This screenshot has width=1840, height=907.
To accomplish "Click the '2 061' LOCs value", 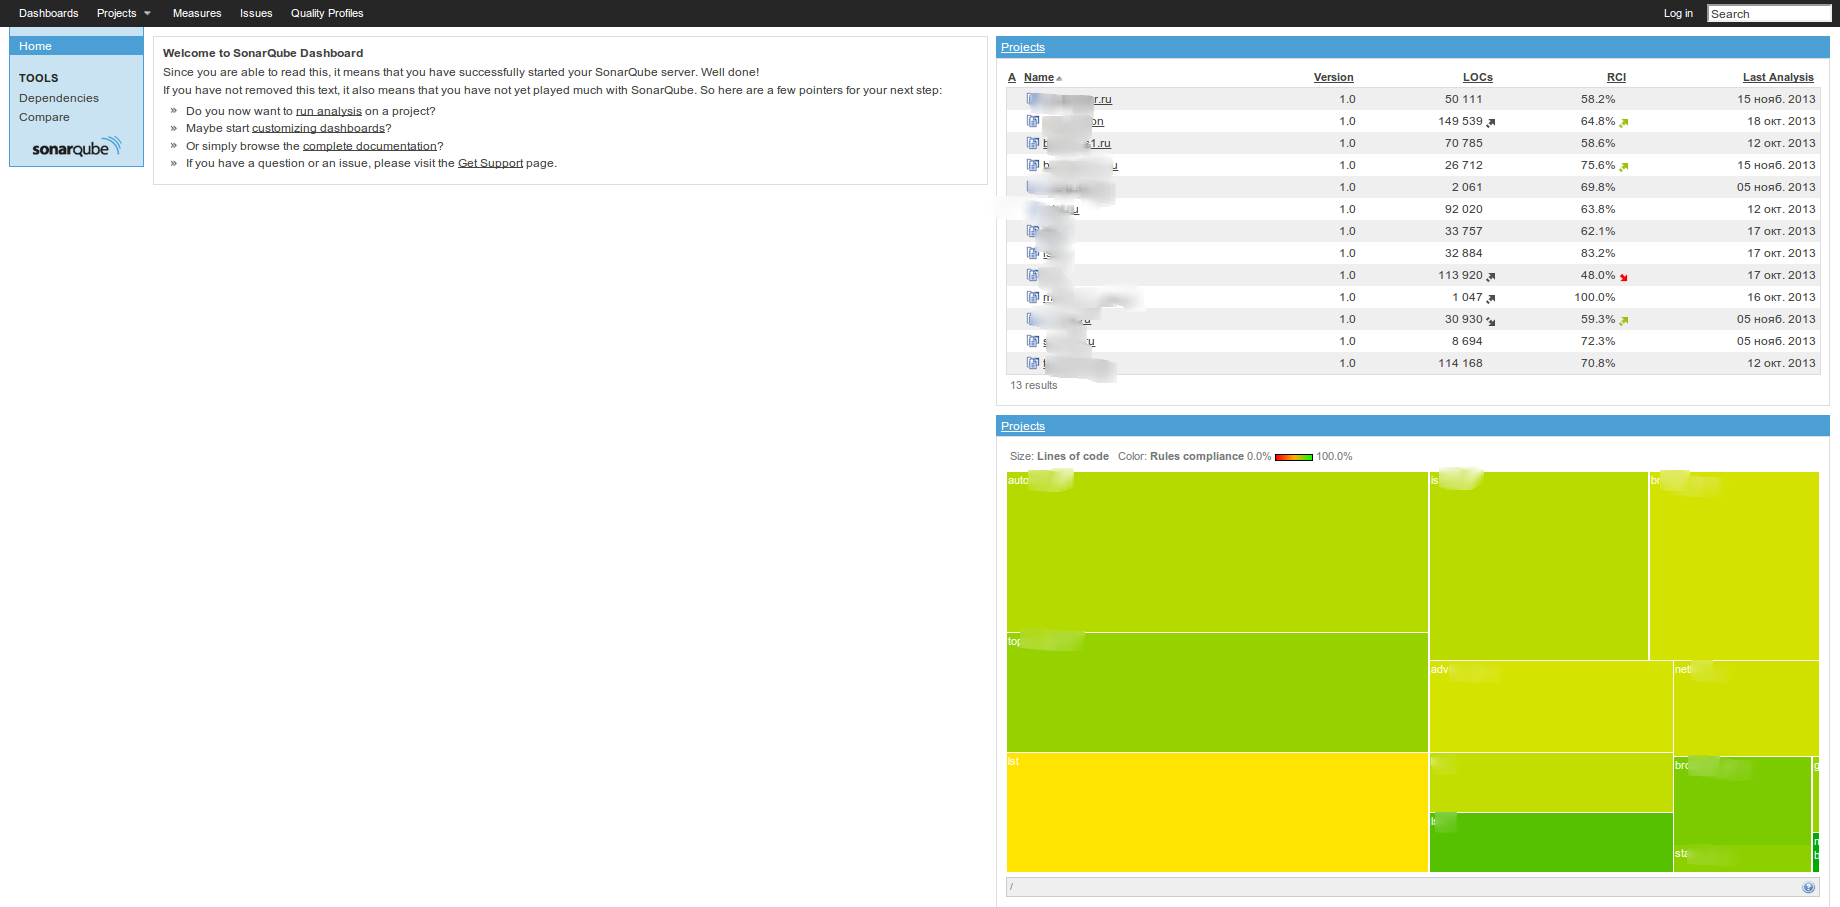I will [1467, 187].
